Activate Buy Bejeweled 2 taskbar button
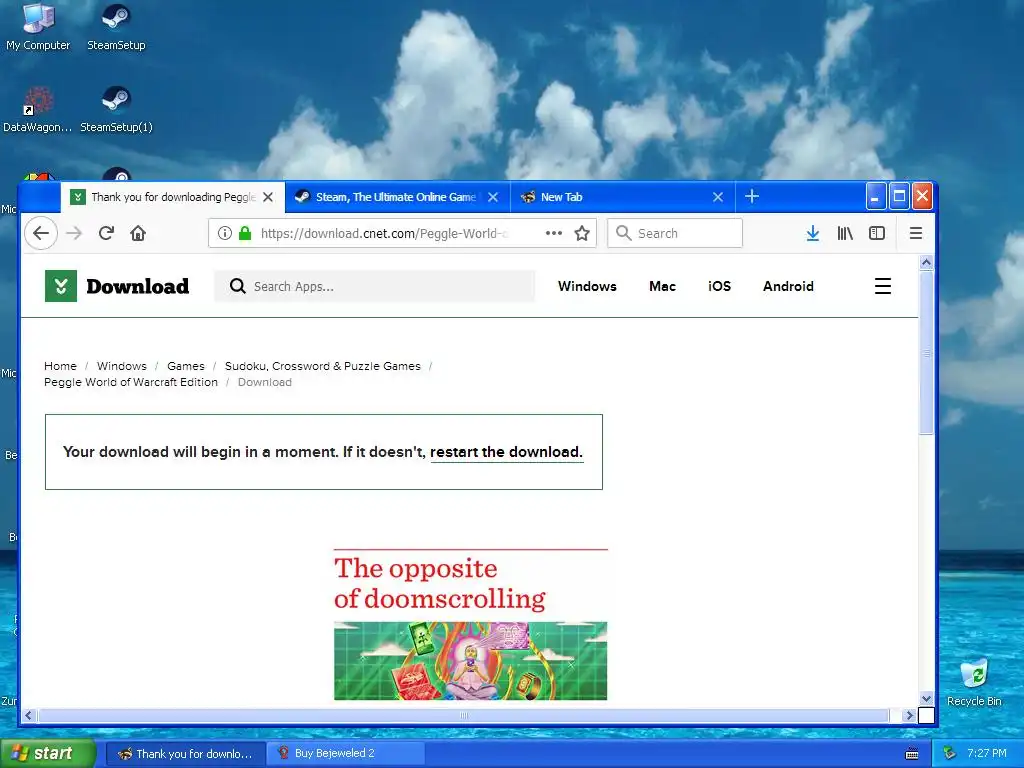This screenshot has width=1024, height=768. [346, 754]
